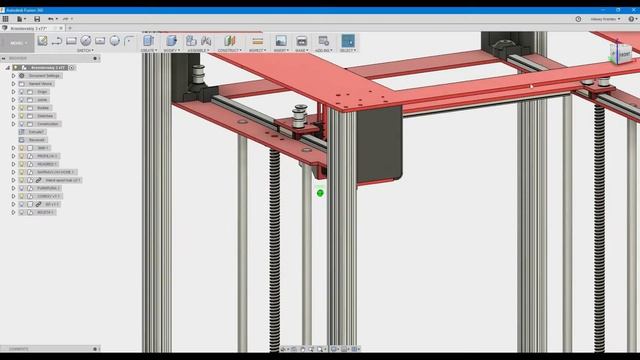The image size is (640, 360).
Task: Click the Add-Ins scripts icon
Action: 324,40
